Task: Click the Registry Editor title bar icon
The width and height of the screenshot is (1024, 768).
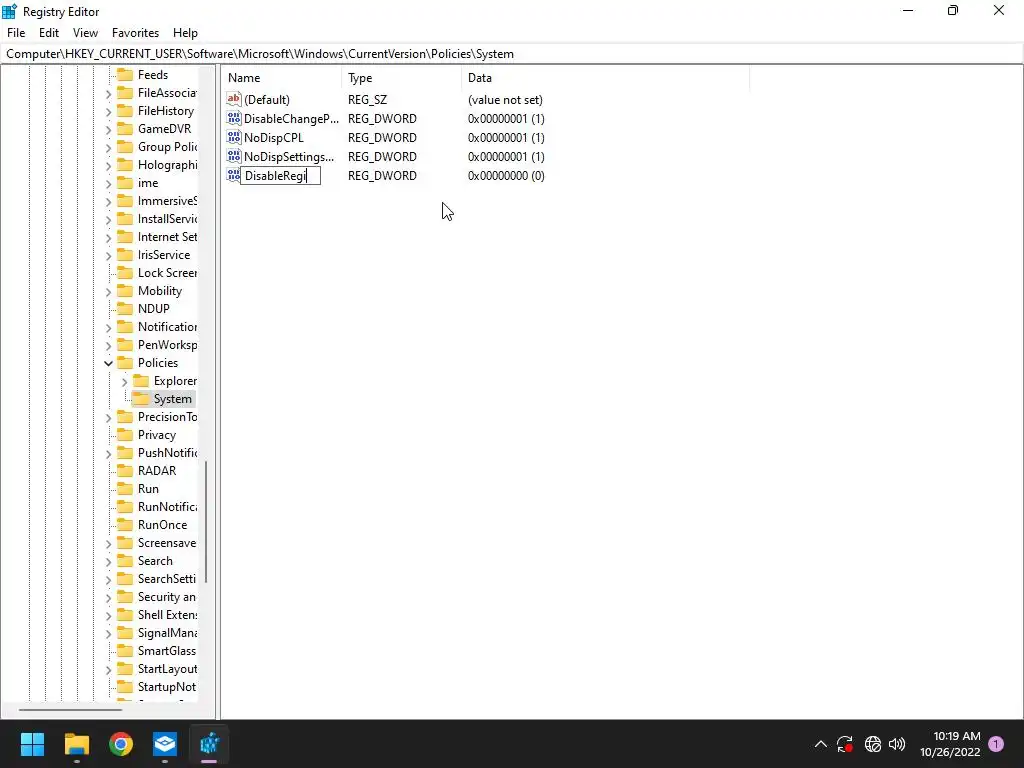Action: 10,11
